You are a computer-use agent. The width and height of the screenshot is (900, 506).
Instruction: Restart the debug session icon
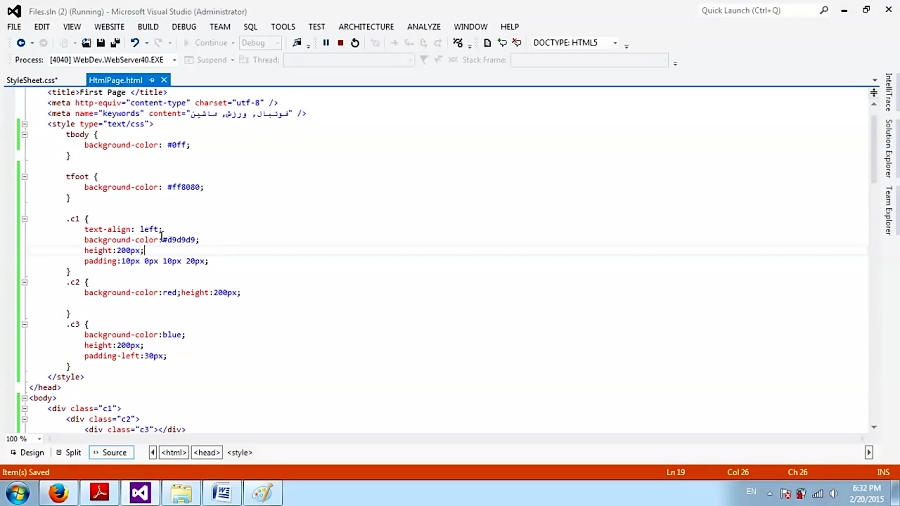[x=355, y=43]
